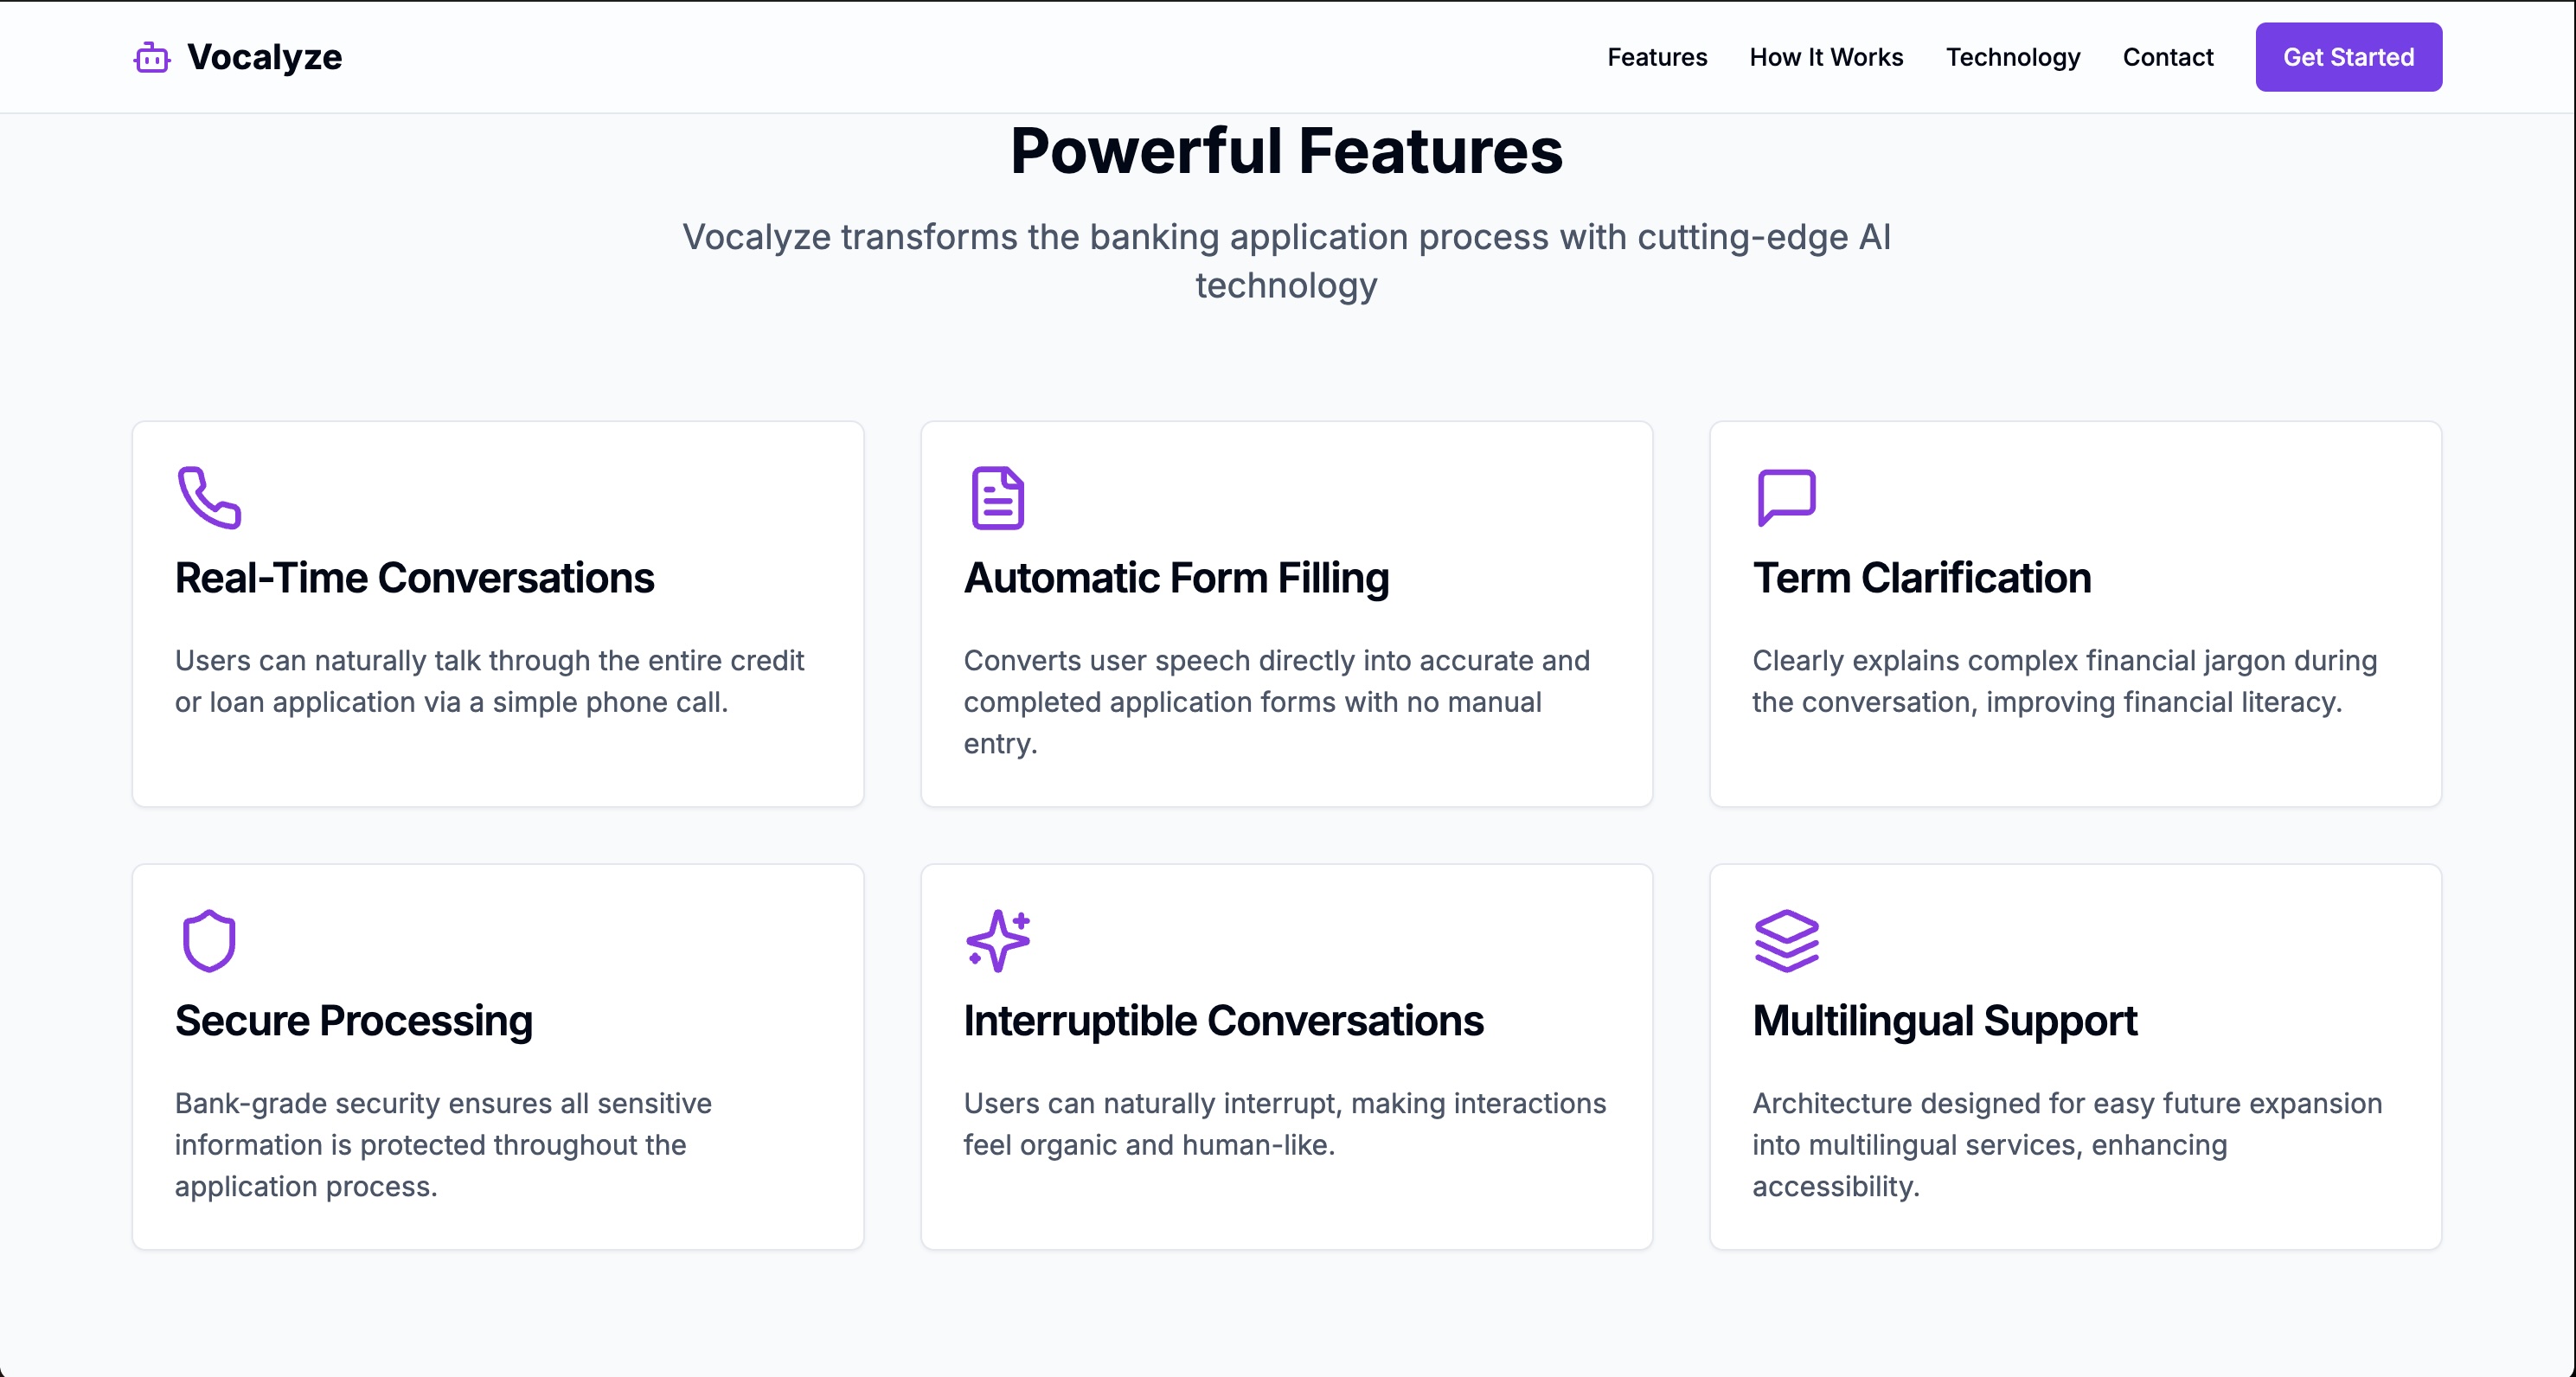Click the phone icon for Real-Time Conversations
This screenshot has height=1377, width=2576.
click(x=209, y=497)
